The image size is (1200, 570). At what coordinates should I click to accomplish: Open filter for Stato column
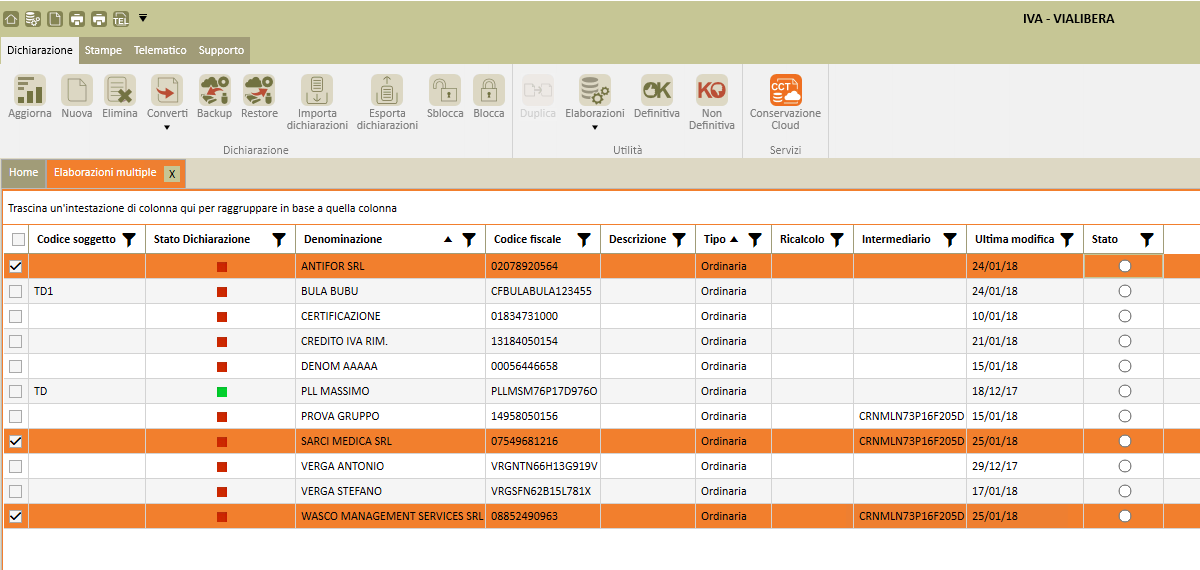tap(1147, 239)
